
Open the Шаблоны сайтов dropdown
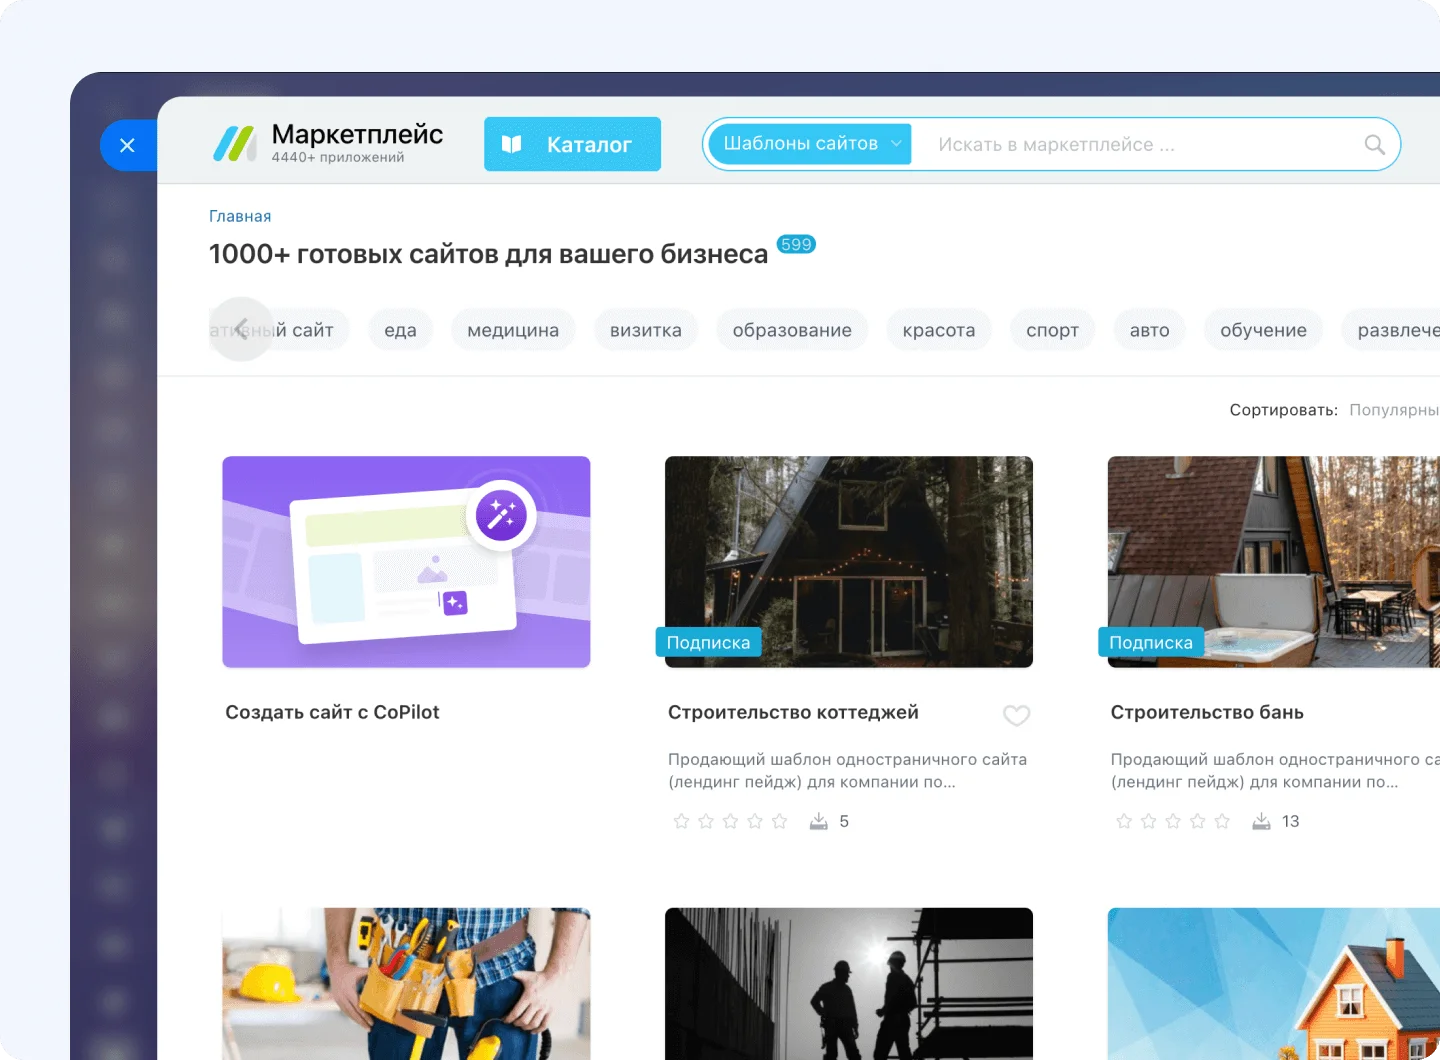(810, 144)
